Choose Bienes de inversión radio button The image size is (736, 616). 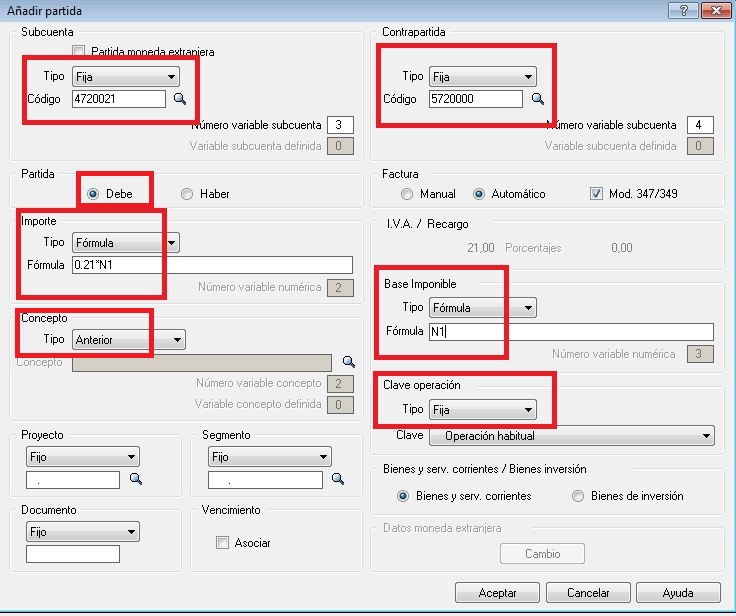coord(578,496)
